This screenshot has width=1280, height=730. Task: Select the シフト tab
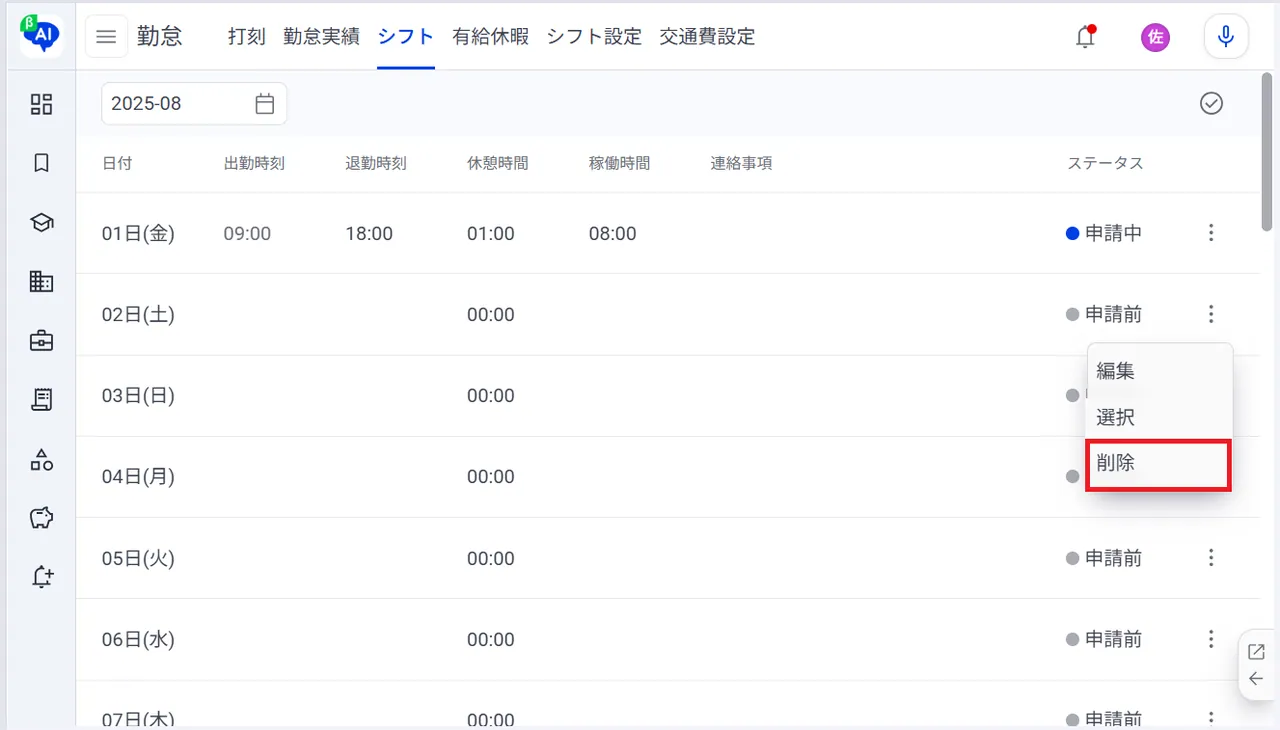pos(406,37)
